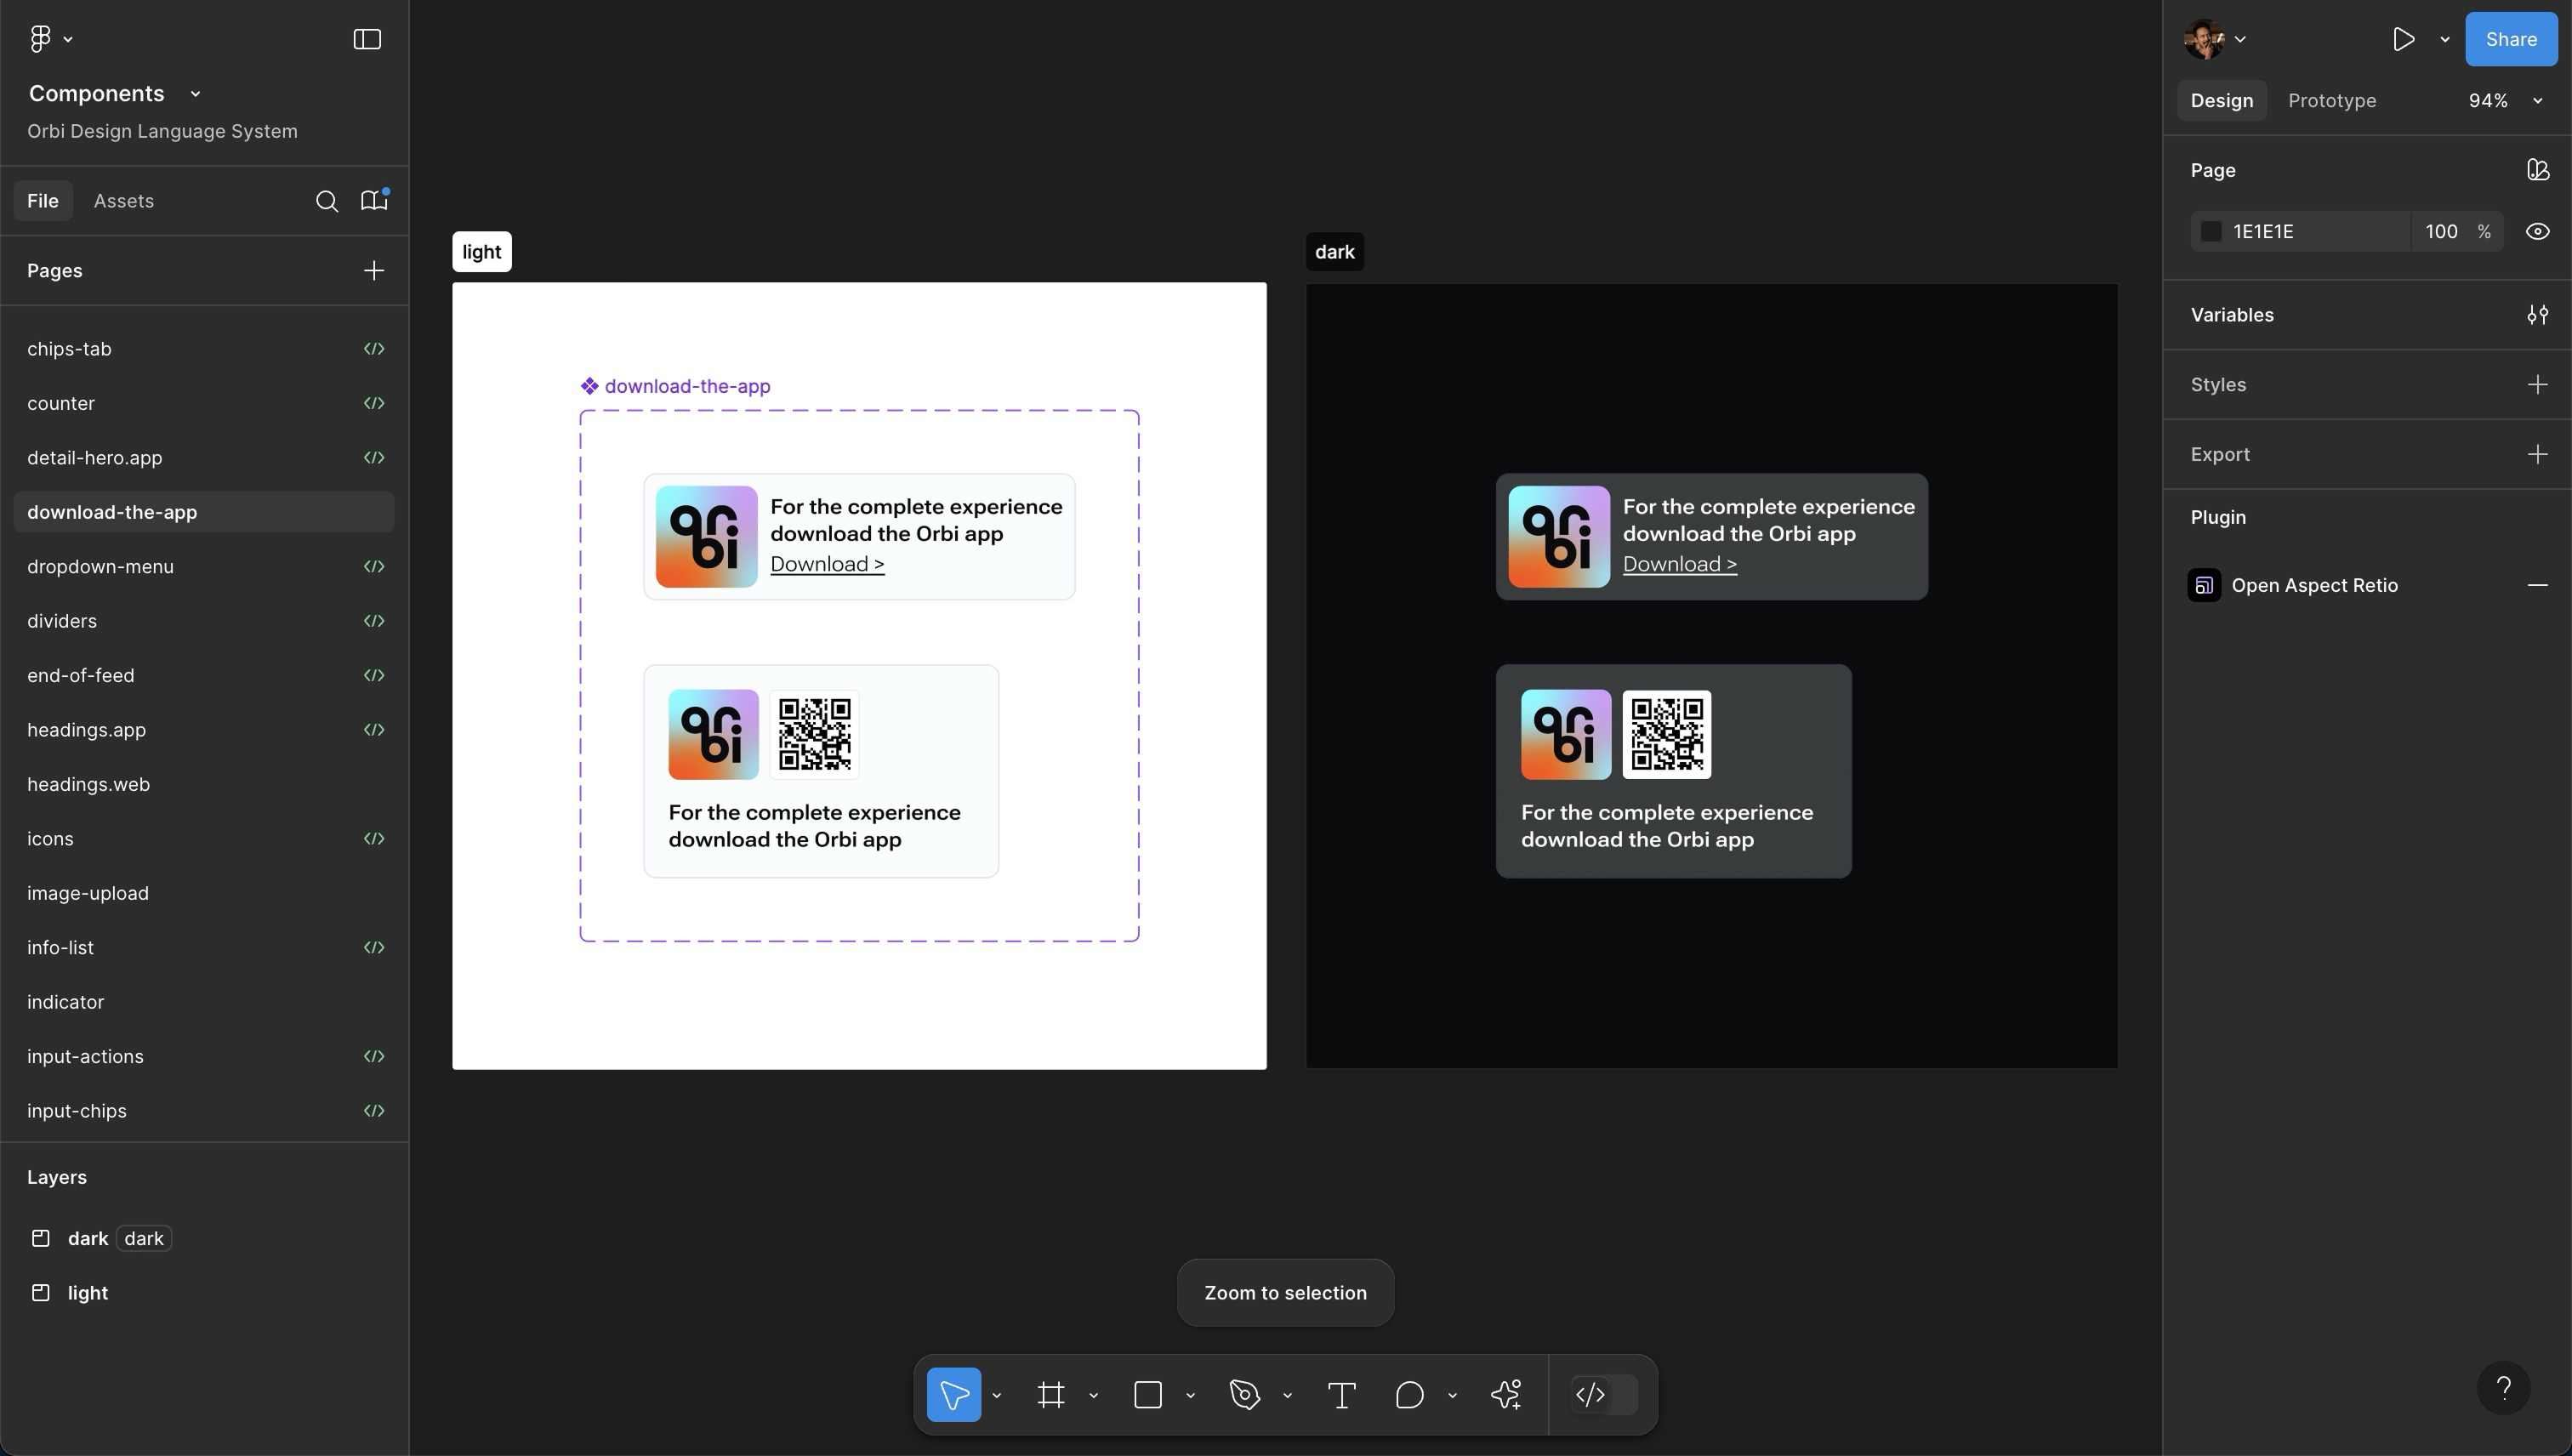
Task: Click the code icon beside input-chips
Action: click(374, 1110)
